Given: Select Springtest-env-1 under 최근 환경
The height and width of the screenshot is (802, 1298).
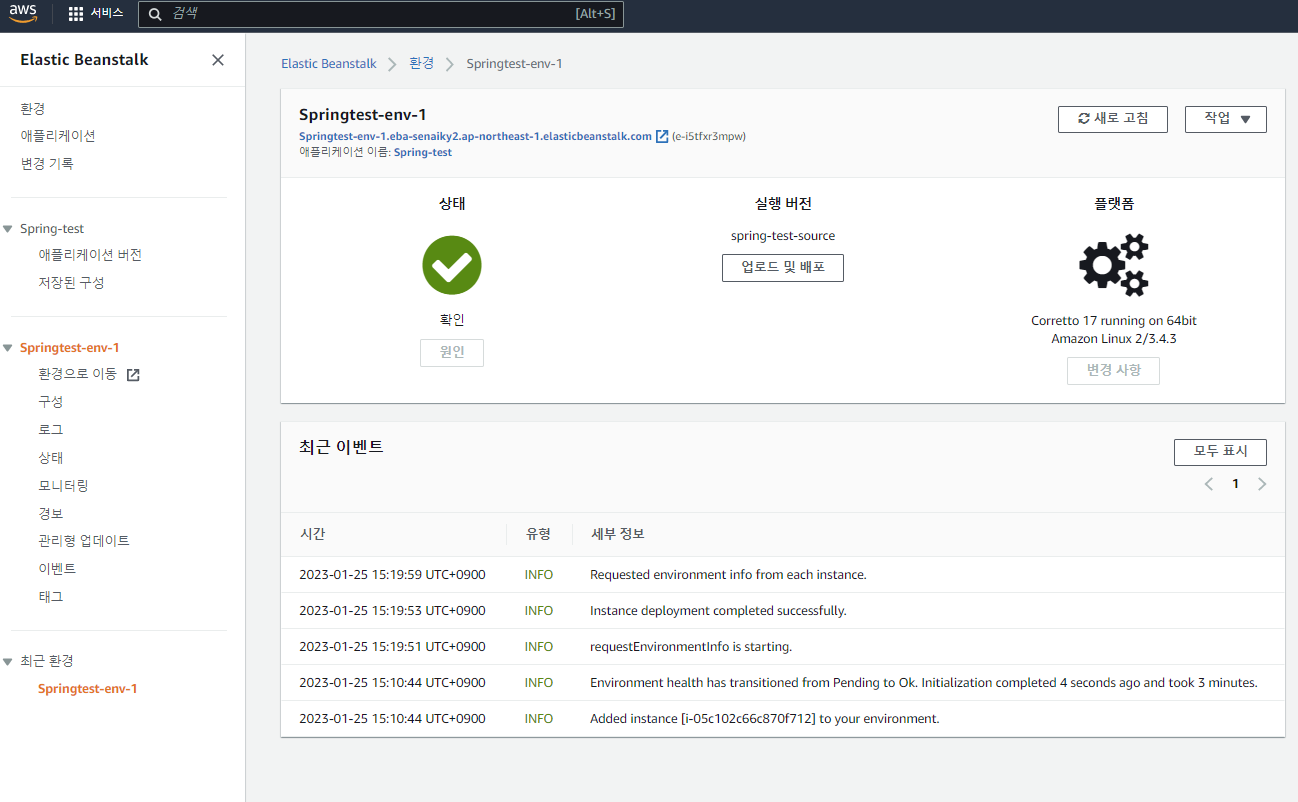Looking at the screenshot, I should coord(88,689).
